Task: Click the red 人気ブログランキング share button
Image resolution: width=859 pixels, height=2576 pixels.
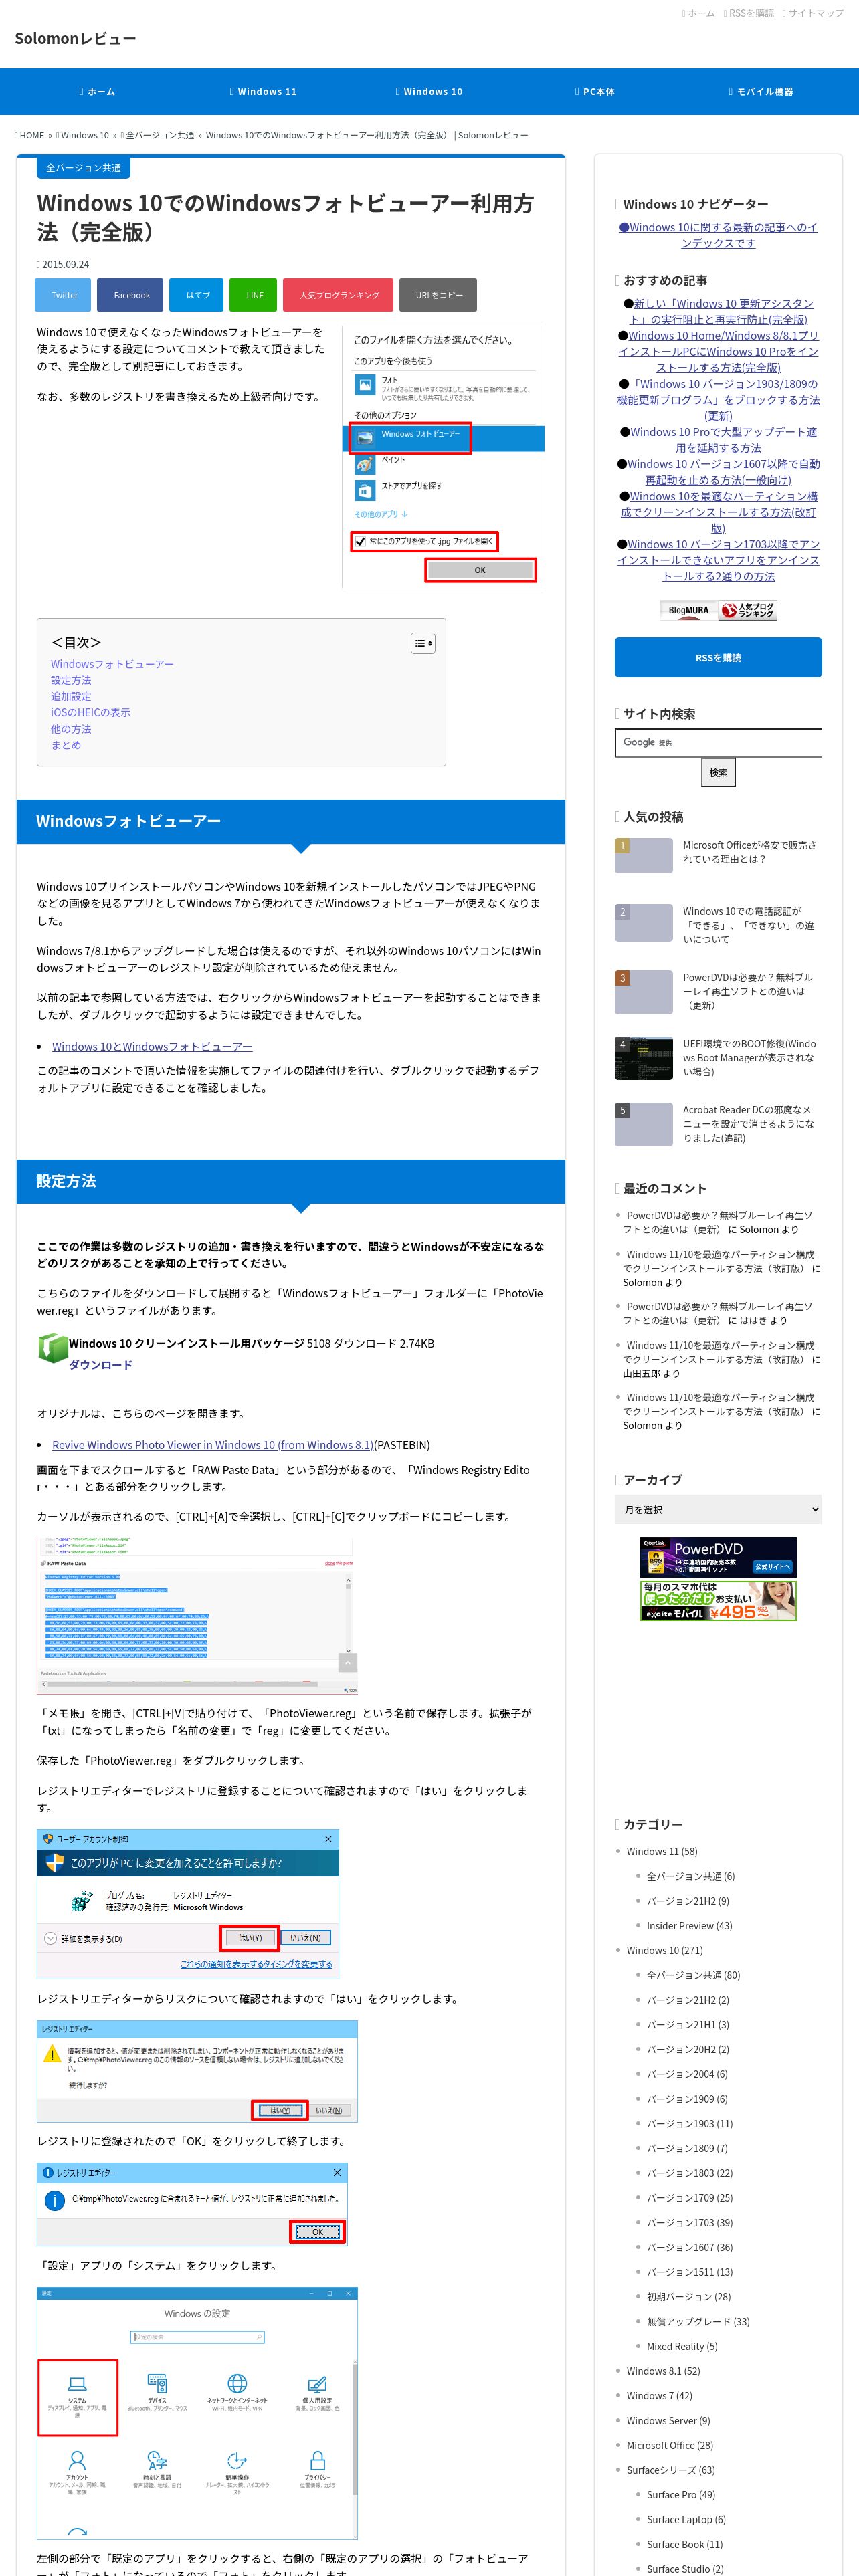Action: [339, 295]
